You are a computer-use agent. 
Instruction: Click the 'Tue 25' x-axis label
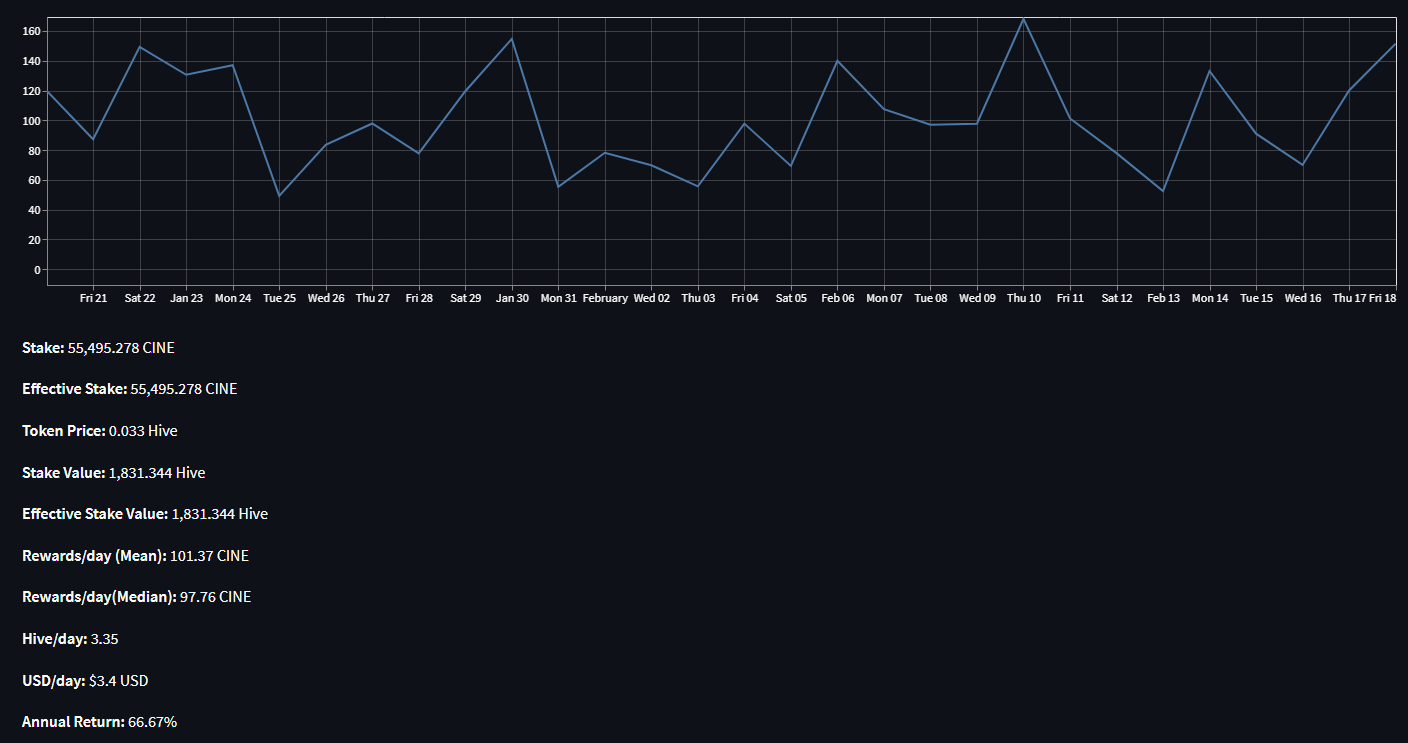coord(279,298)
